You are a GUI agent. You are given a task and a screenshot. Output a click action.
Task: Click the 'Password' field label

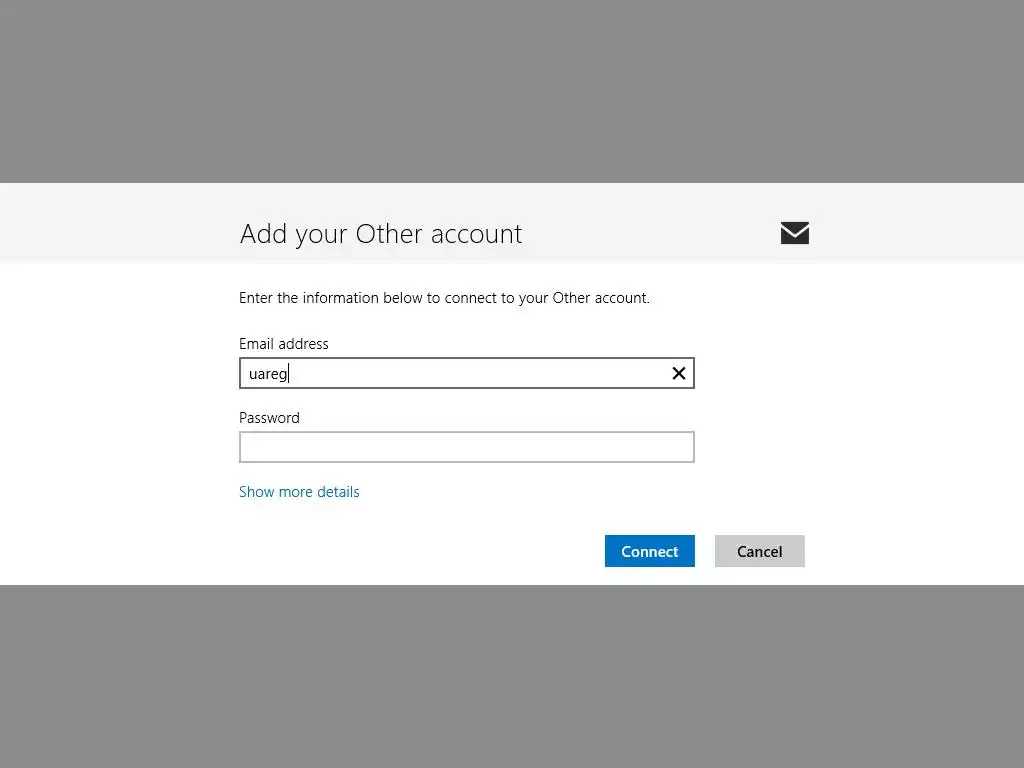tap(269, 418)
